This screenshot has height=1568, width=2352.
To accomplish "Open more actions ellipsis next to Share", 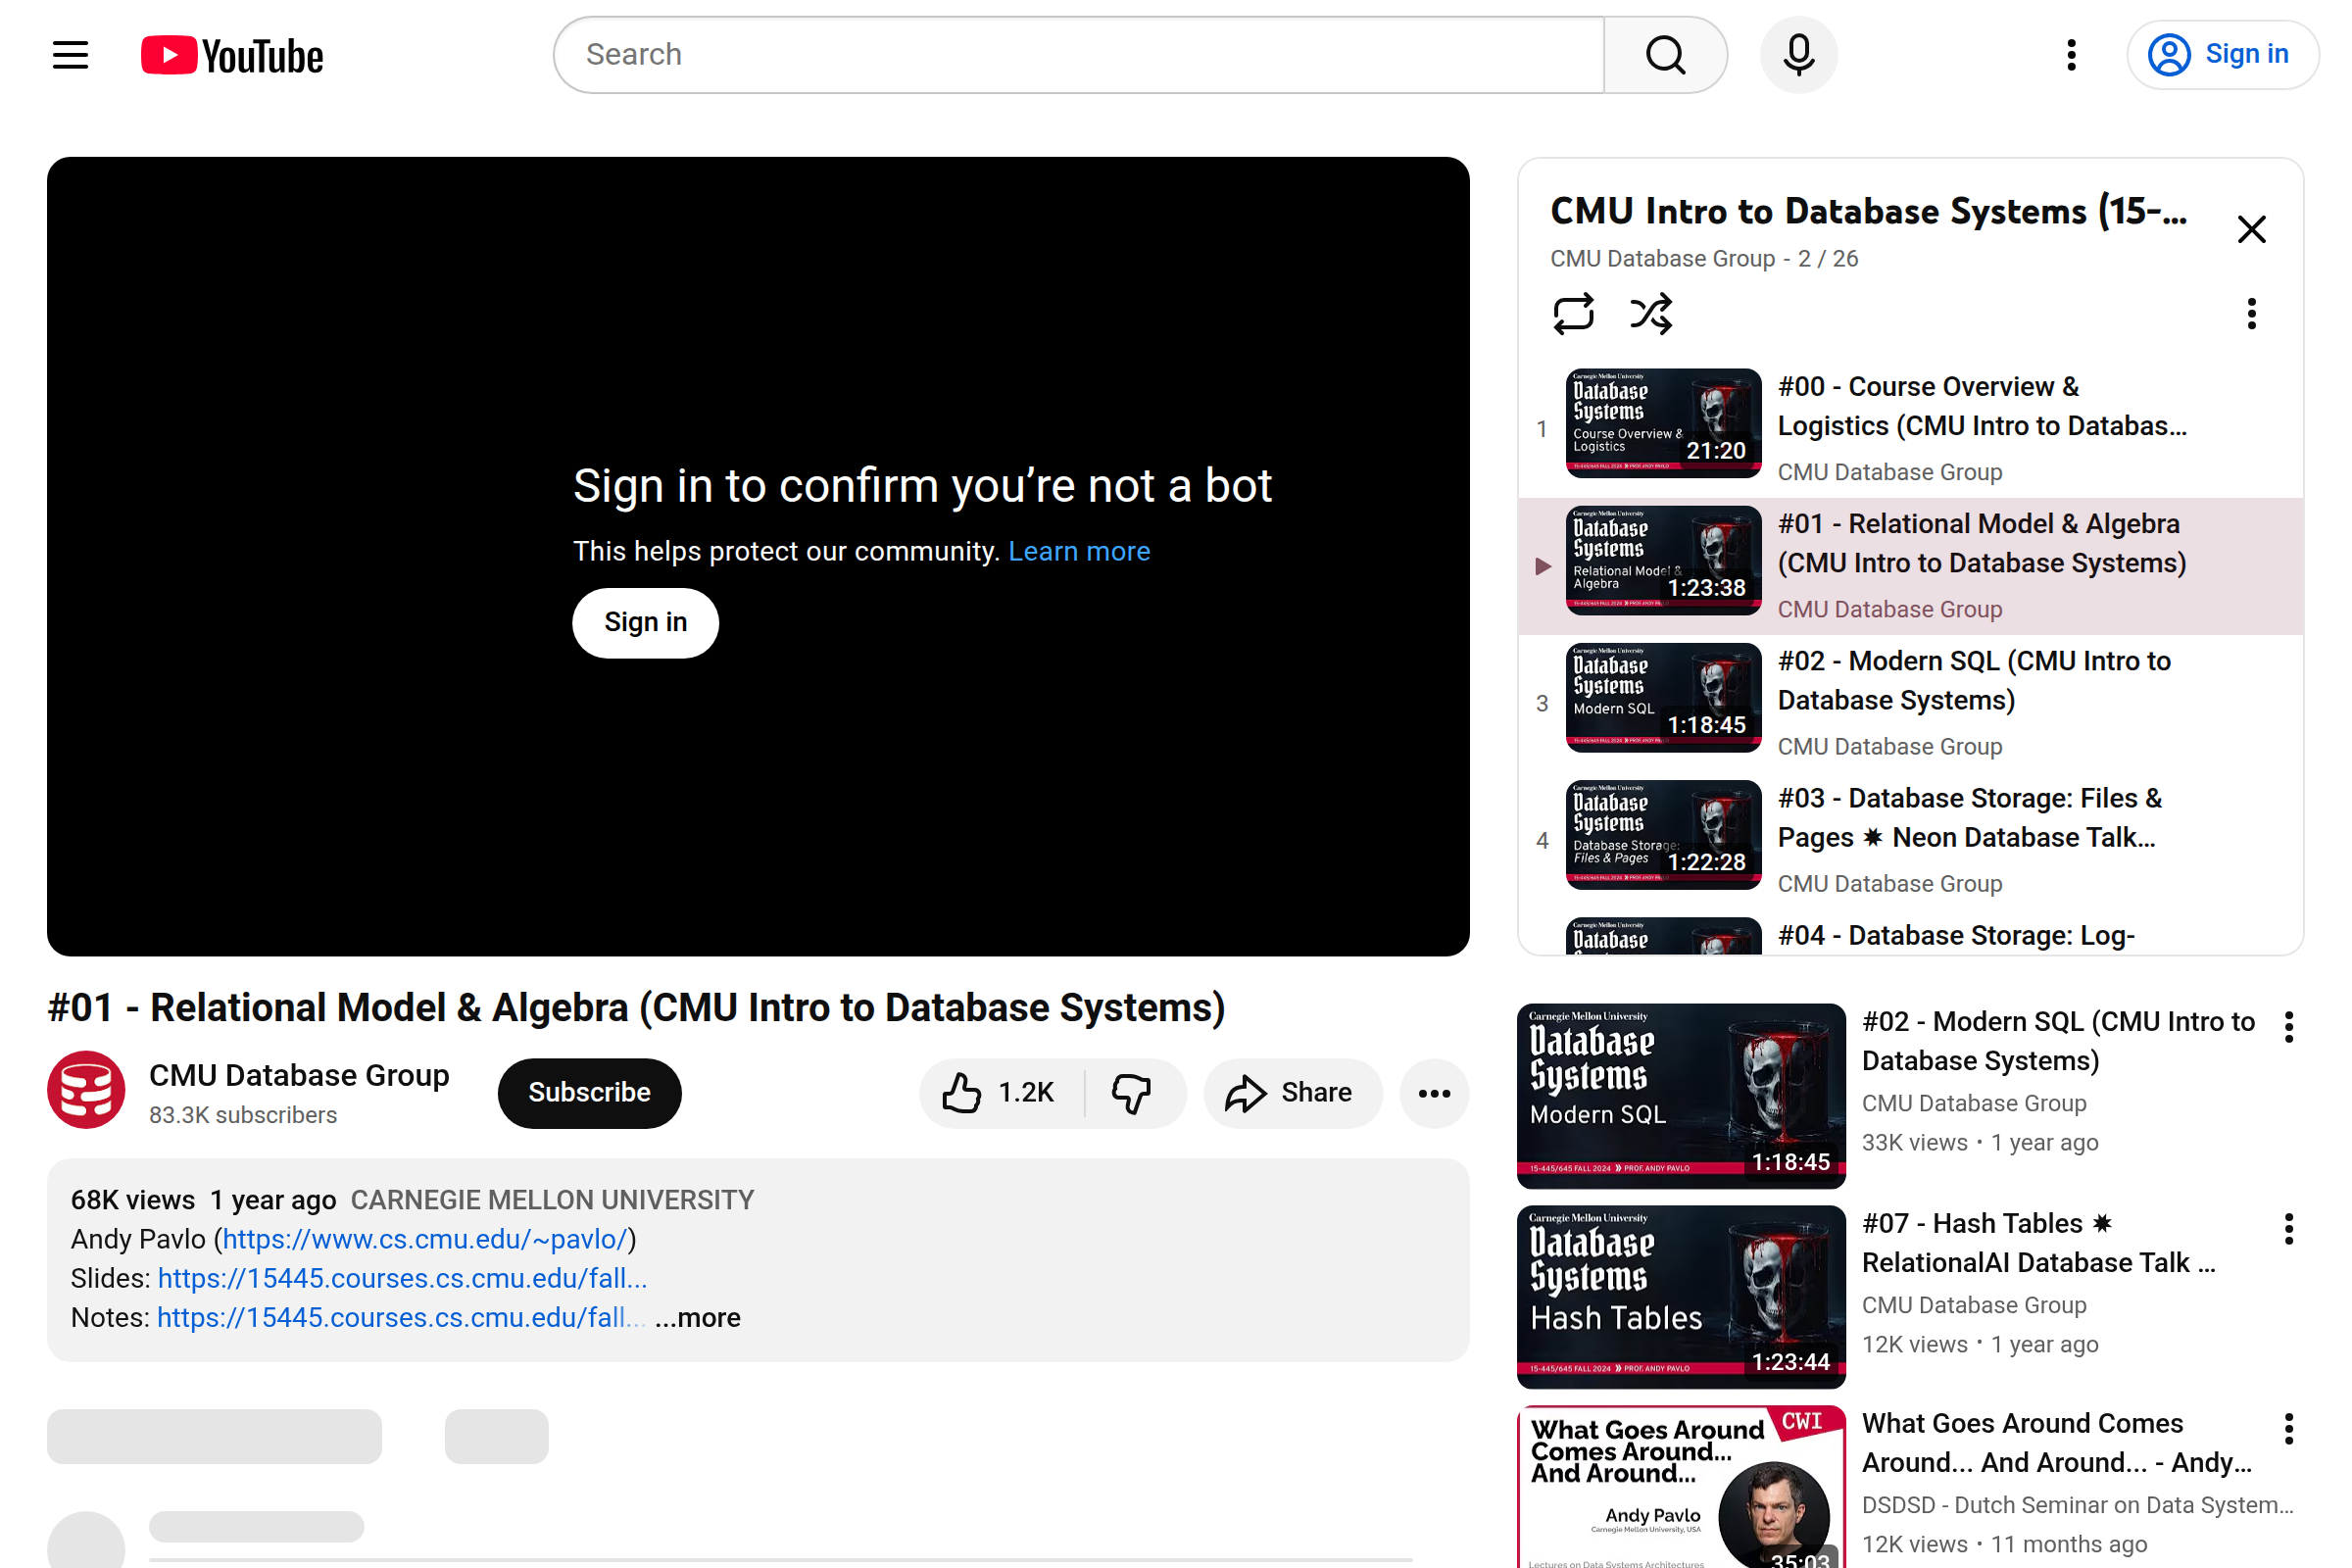I will (x=1434, y=1093).
